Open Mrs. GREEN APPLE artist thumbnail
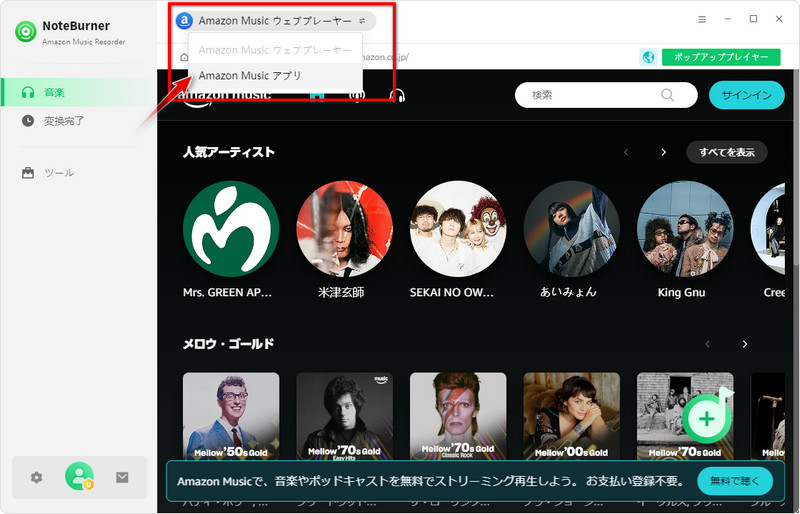800x514 pixels. click(231, 229)
